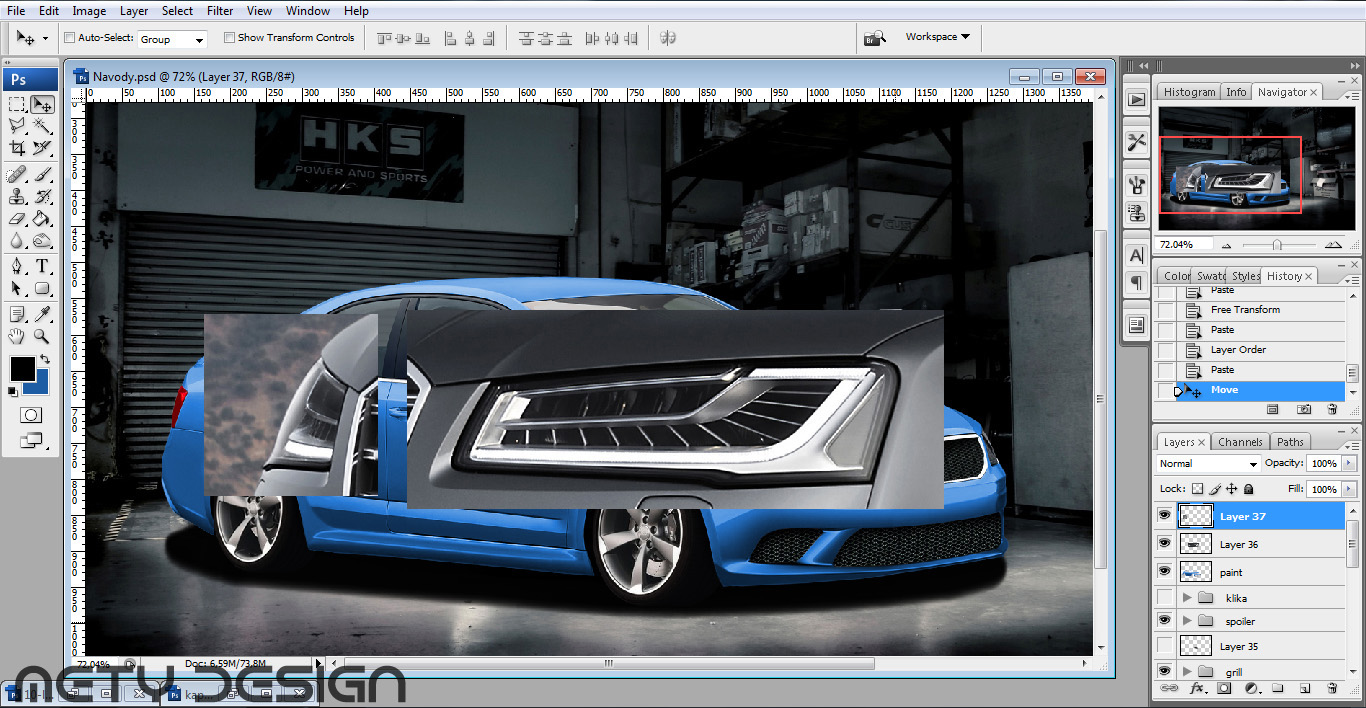Open the Filter menu

point(220,11)
